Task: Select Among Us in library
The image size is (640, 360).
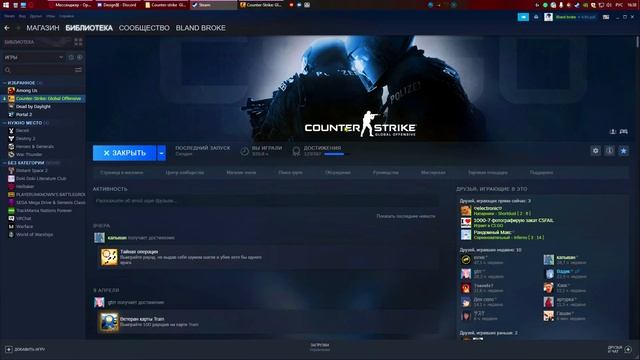Action: 27,91
